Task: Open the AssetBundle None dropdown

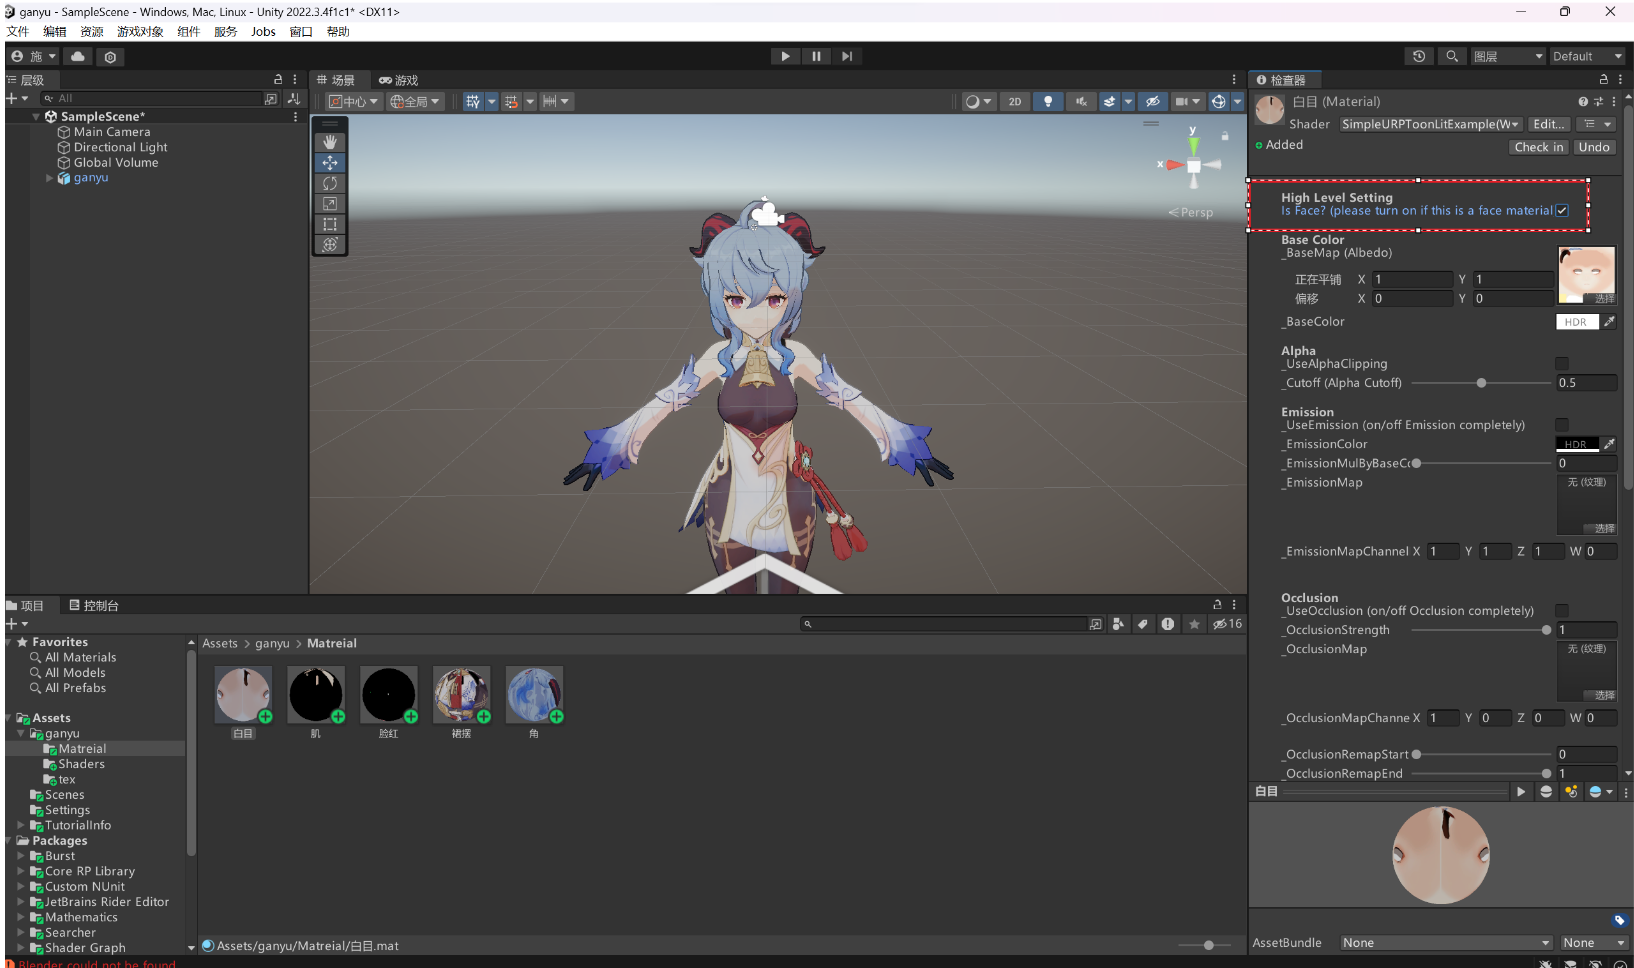Action: coord(1446,943)
